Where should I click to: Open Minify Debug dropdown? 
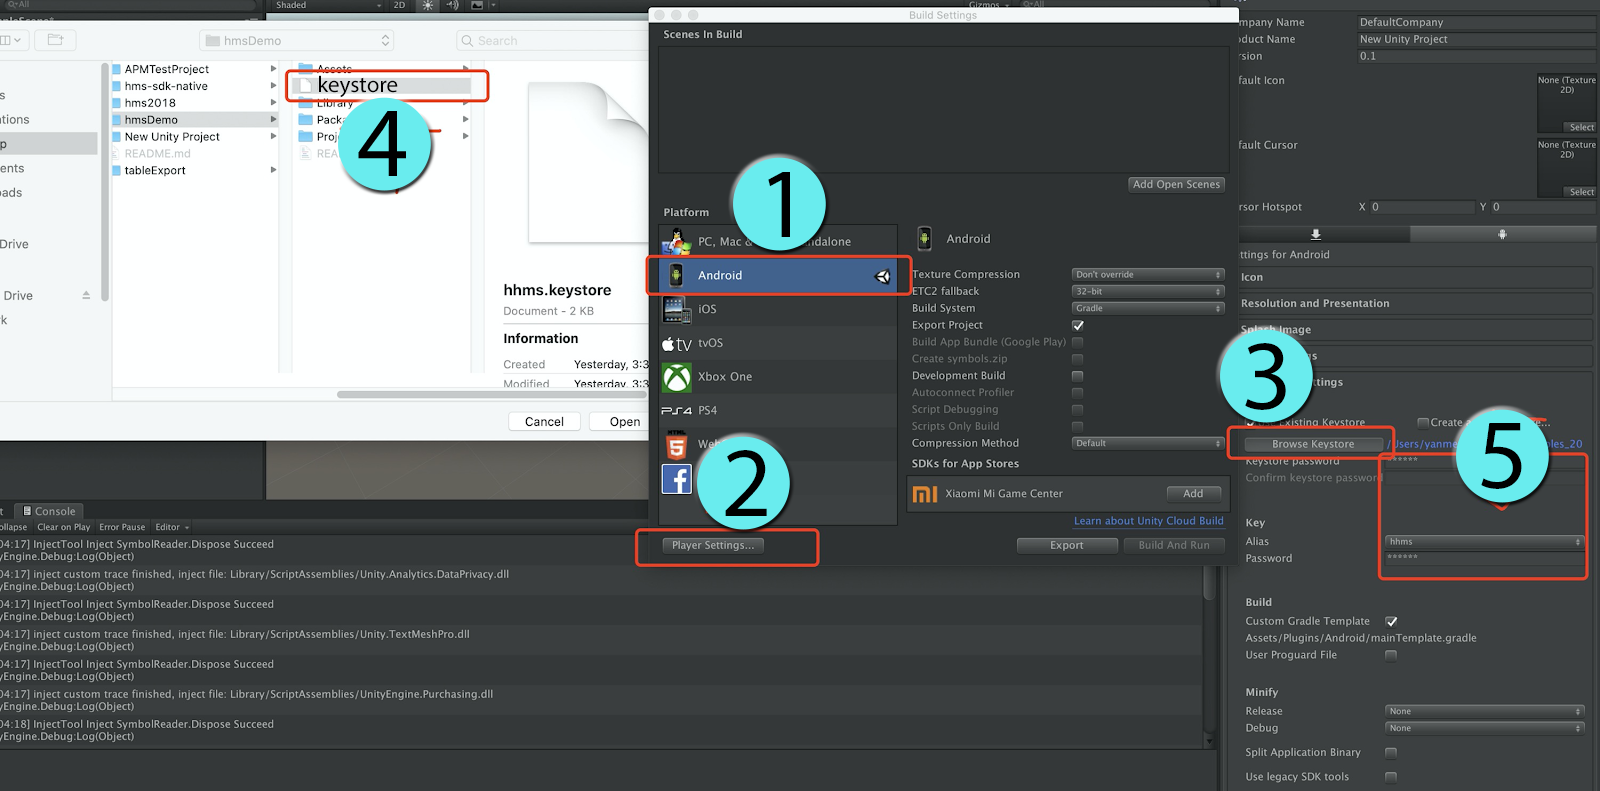pos(1485,729)
